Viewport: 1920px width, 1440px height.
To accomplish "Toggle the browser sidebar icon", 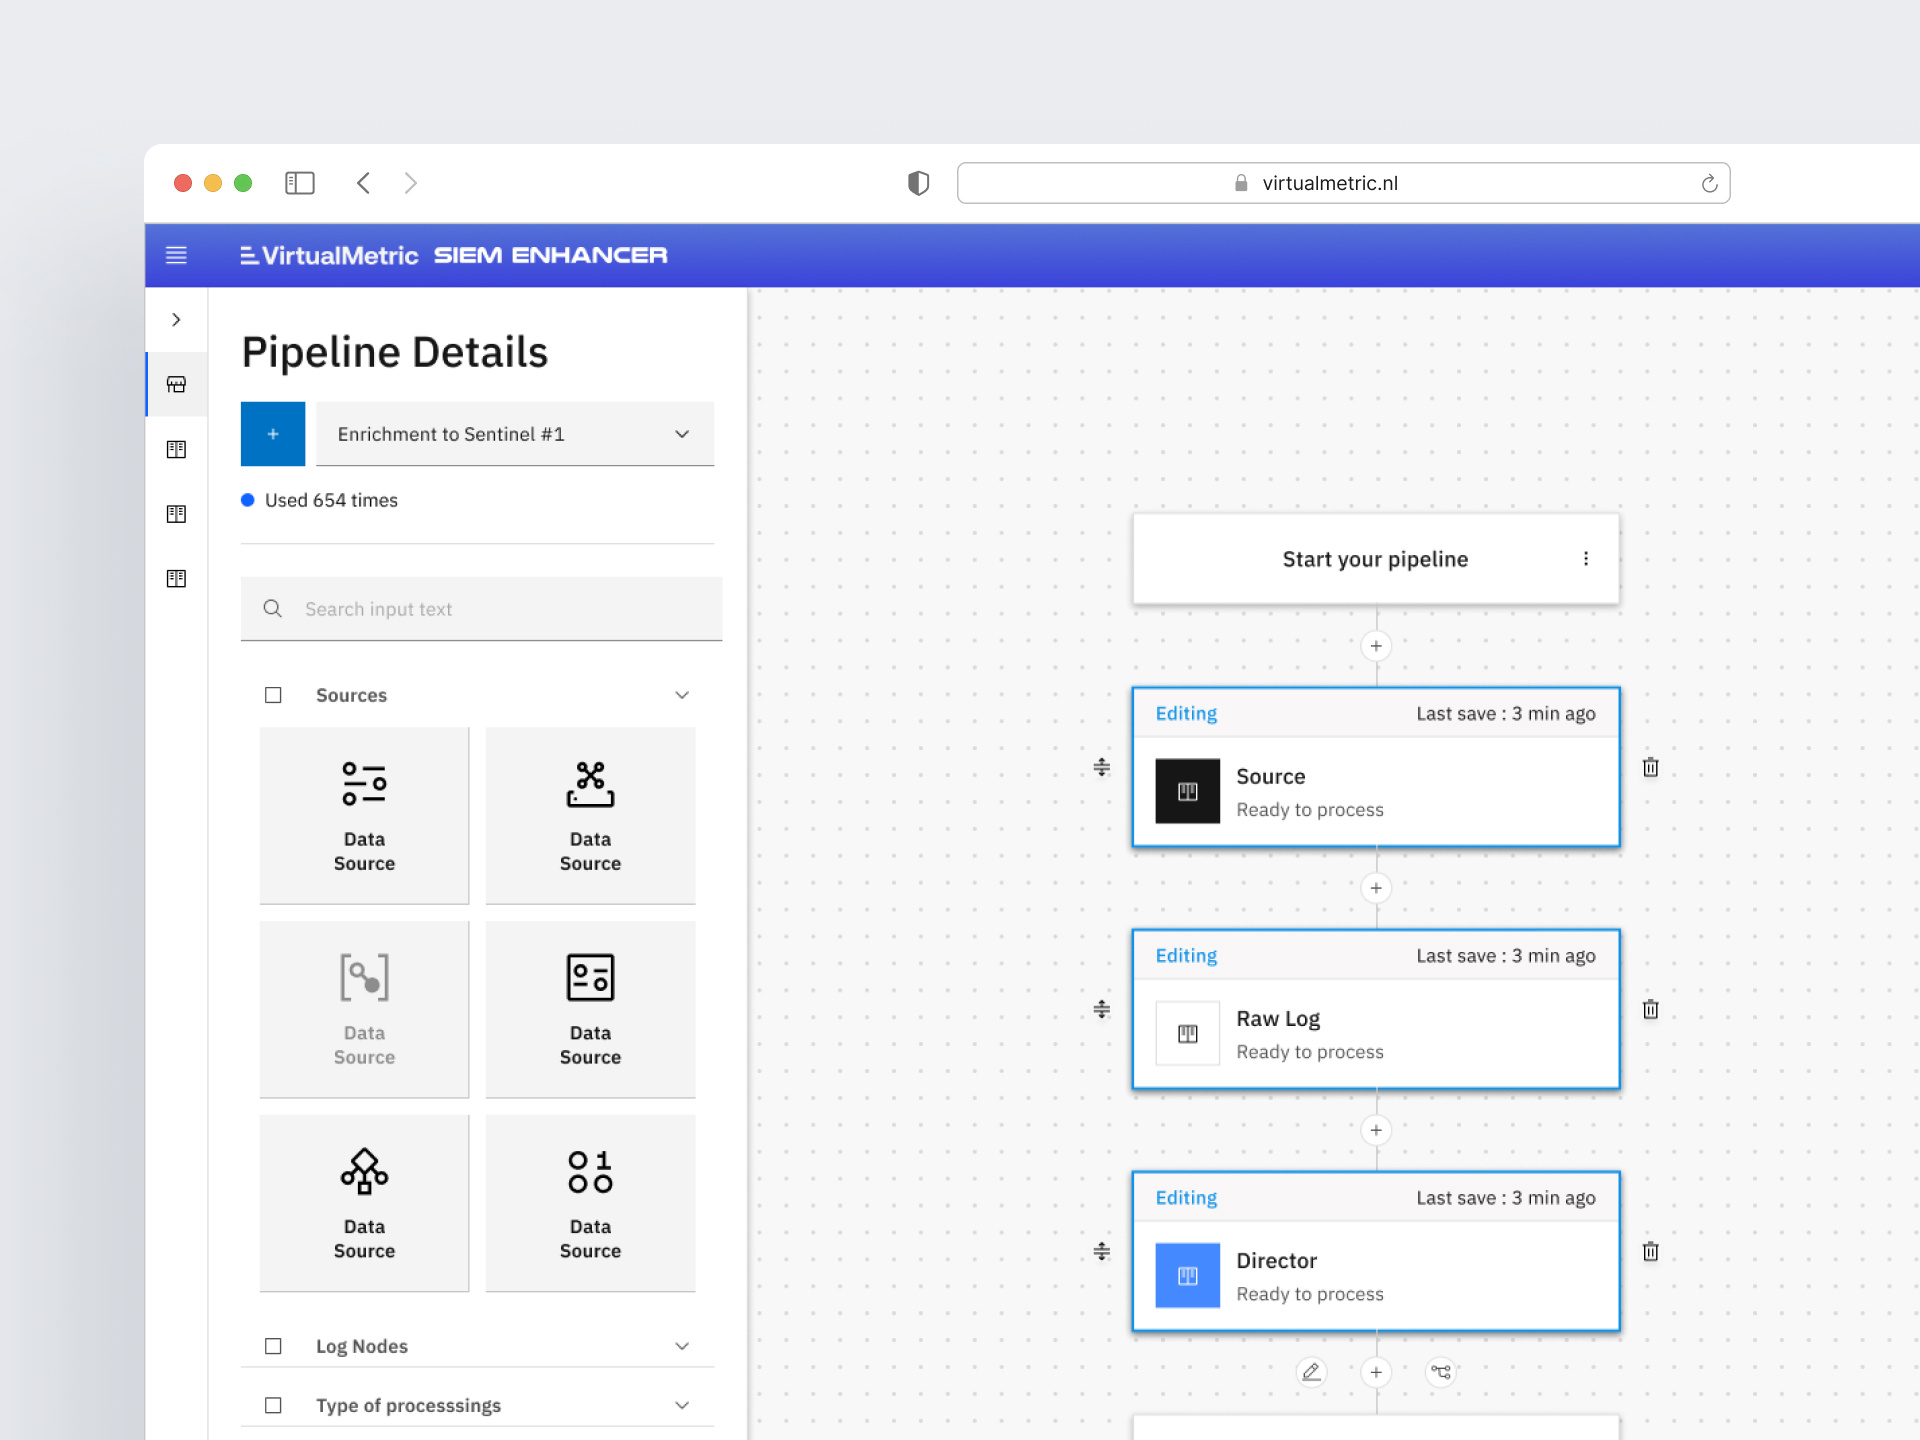I will (300, 183).
